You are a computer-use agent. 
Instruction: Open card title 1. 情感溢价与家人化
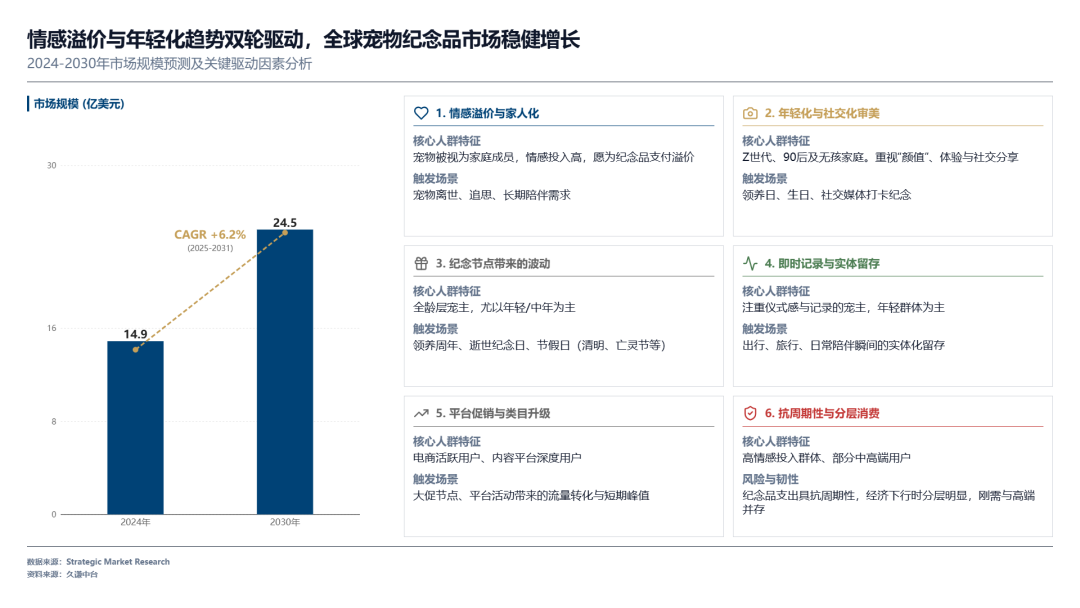487,113
